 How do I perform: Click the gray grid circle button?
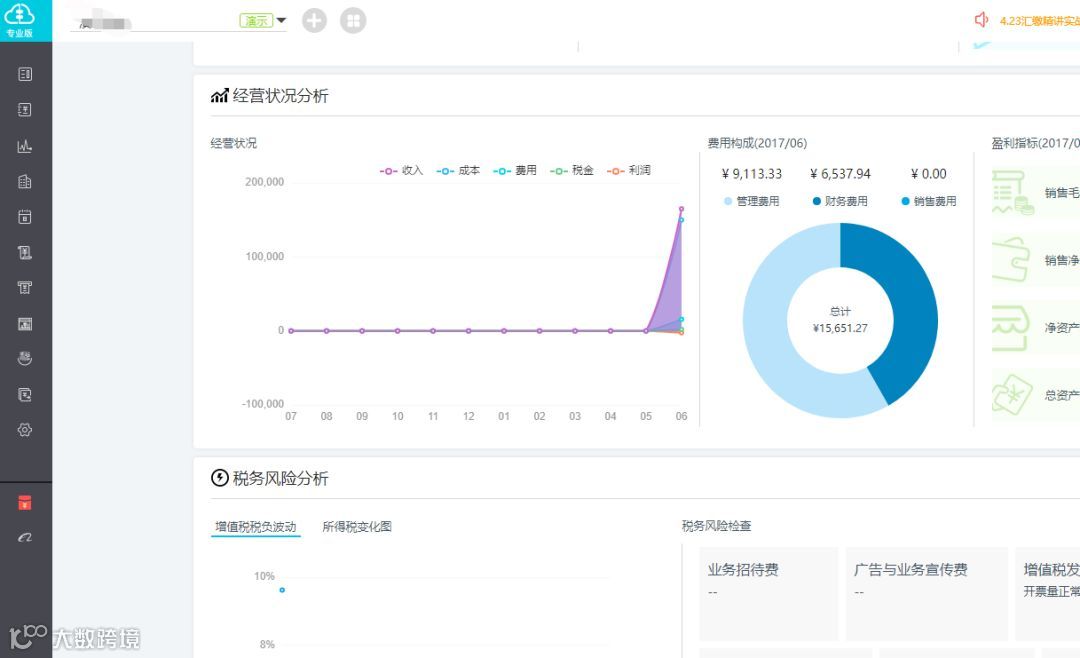353,20
